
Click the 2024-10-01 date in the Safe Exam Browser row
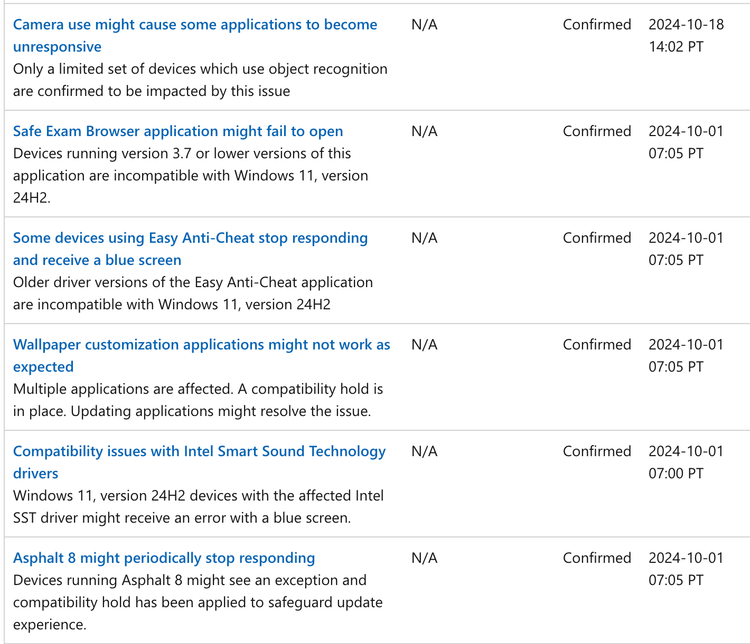pyautogui.click(x=686, y=142)
